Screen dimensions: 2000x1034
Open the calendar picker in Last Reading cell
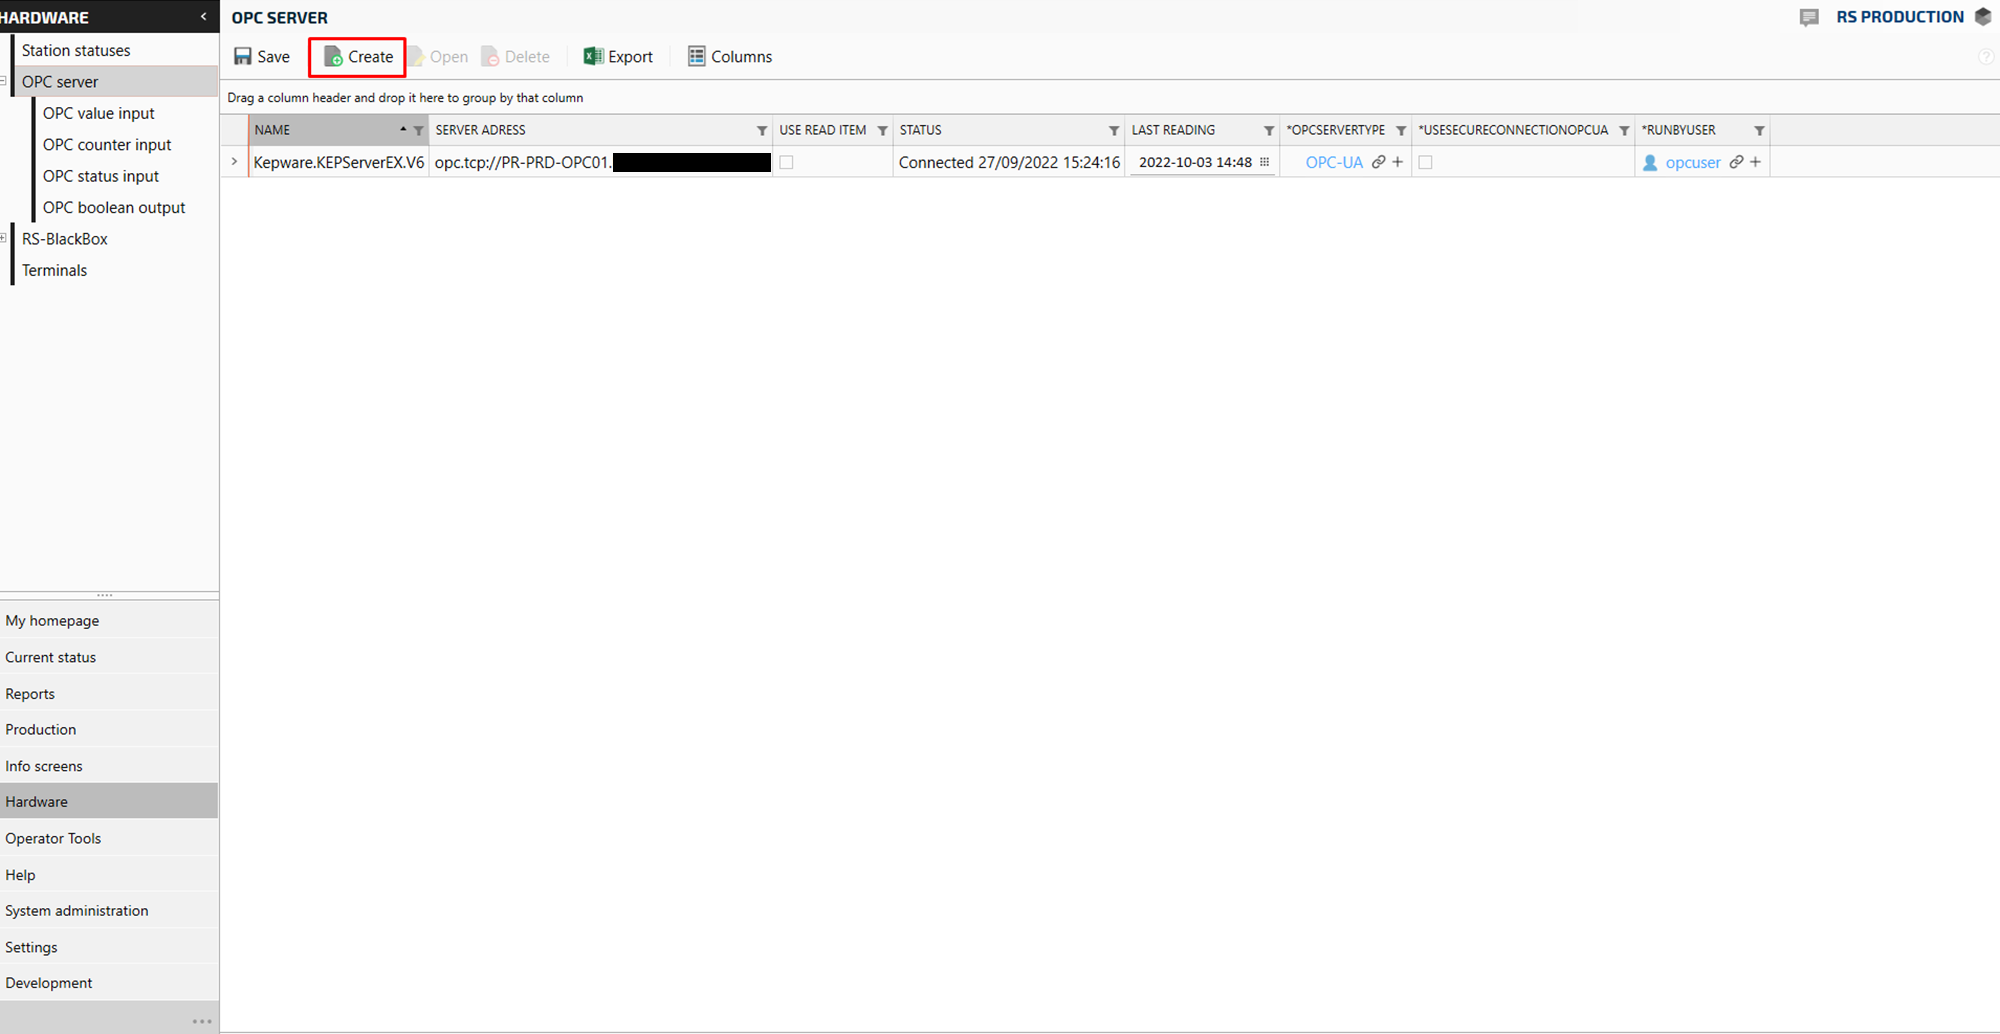pyautogui.click(x=1264, y=162)
